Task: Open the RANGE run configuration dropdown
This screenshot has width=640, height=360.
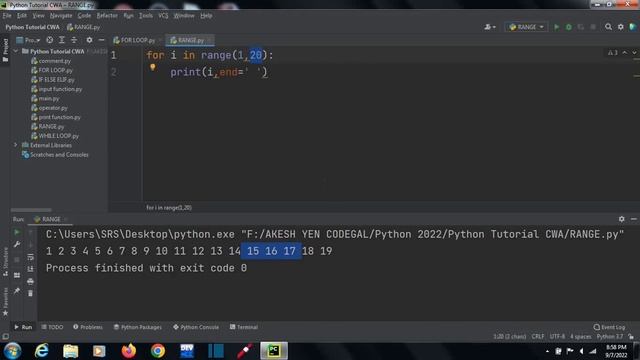Action: point(526,27)
